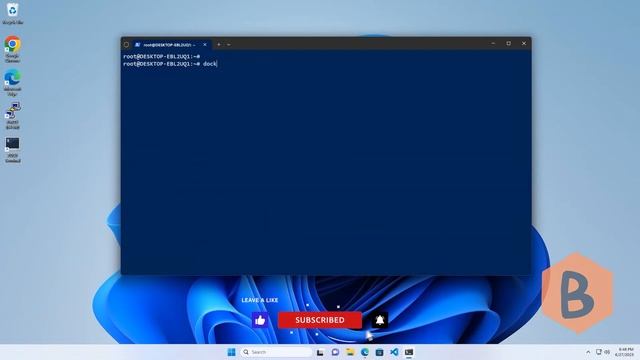Close the root@DESKTOP-EBL2UQ1 tab

tap(205, 44)
